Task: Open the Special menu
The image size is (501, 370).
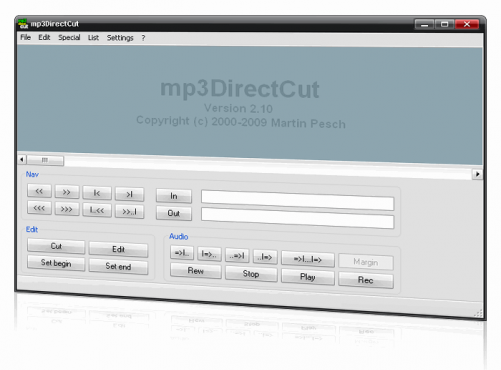Action: tap(69, 37)
